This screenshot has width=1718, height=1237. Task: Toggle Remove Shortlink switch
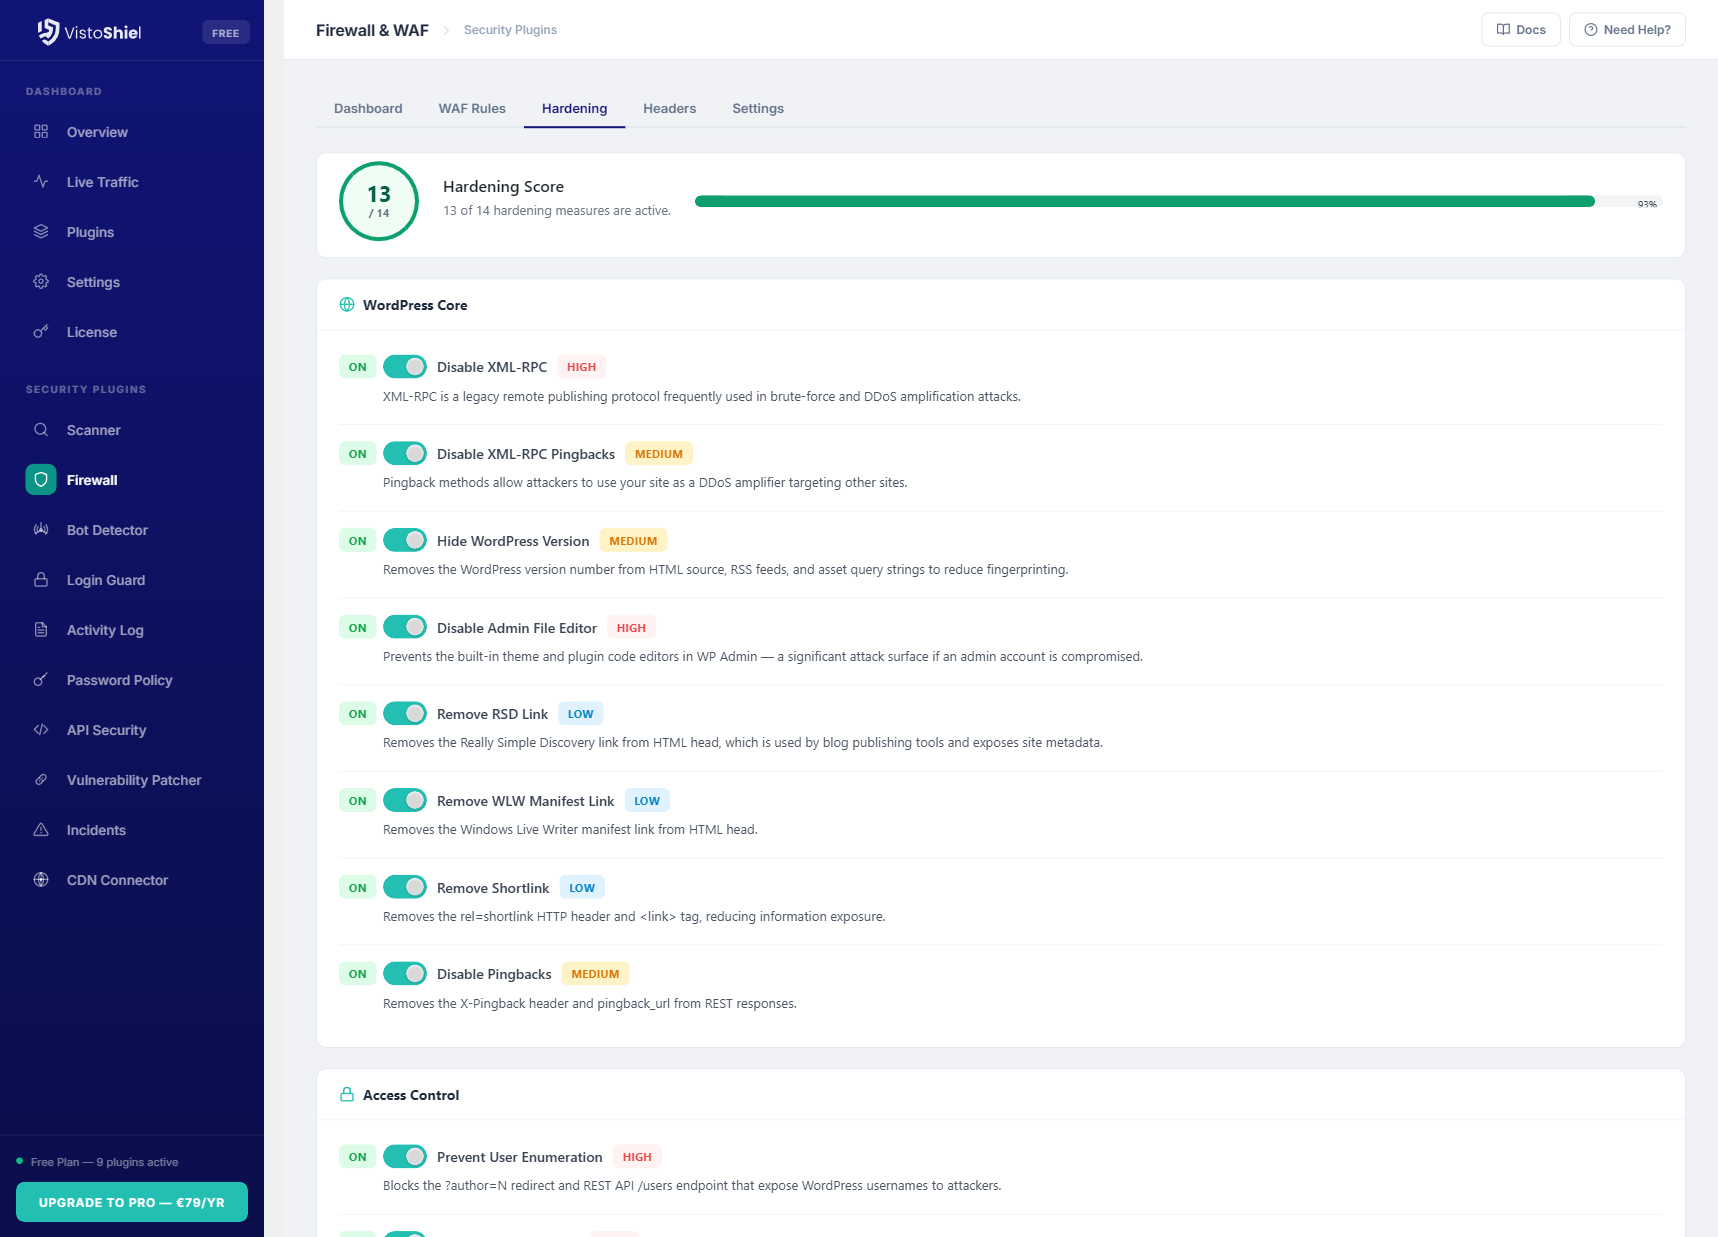[x=405, y=887]
